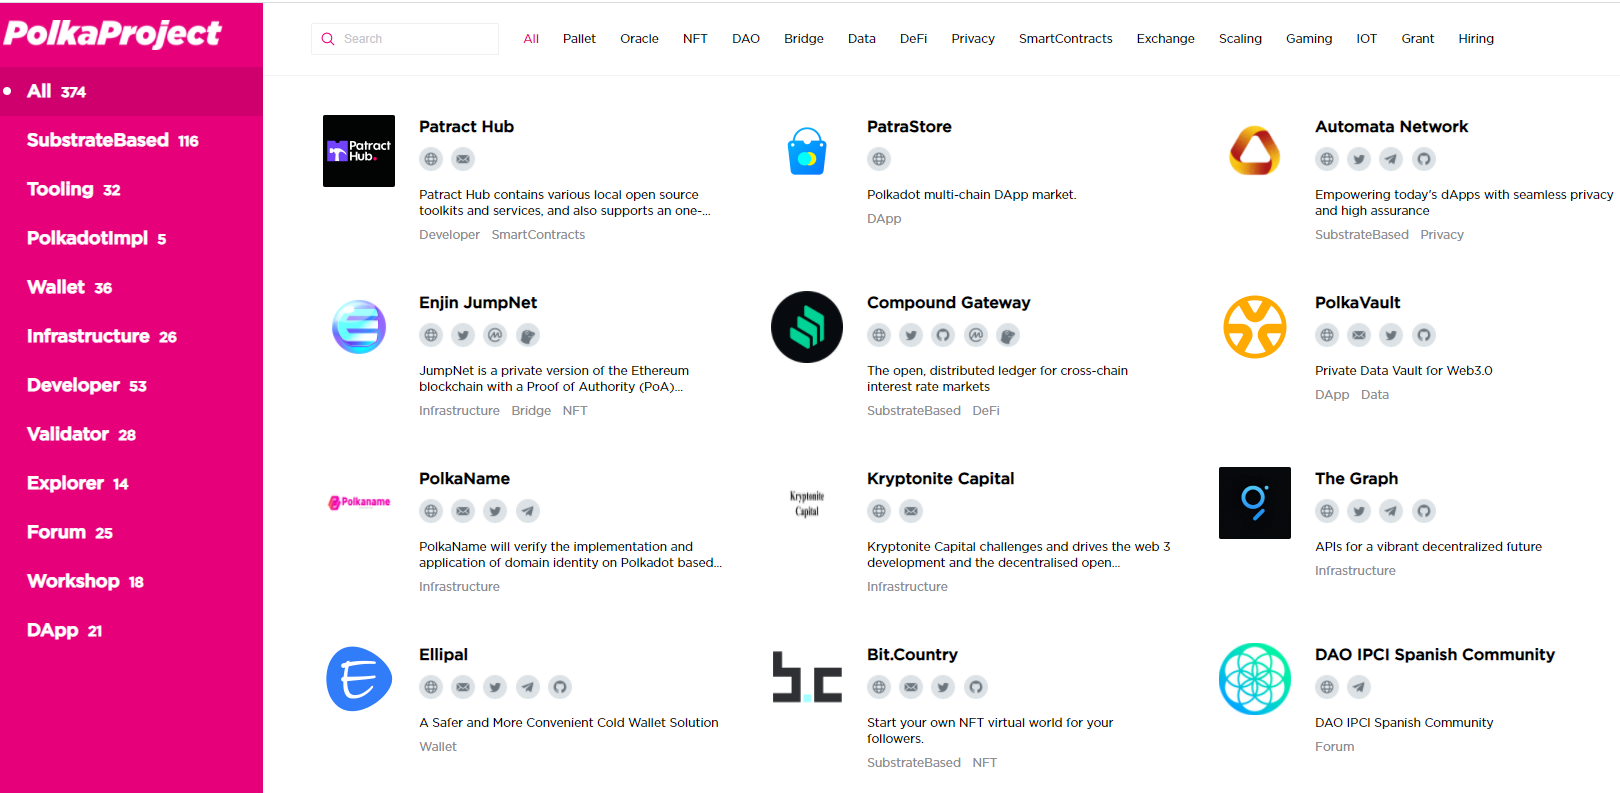Switch to the SmartContracts filter tab

coord(1065,39)
